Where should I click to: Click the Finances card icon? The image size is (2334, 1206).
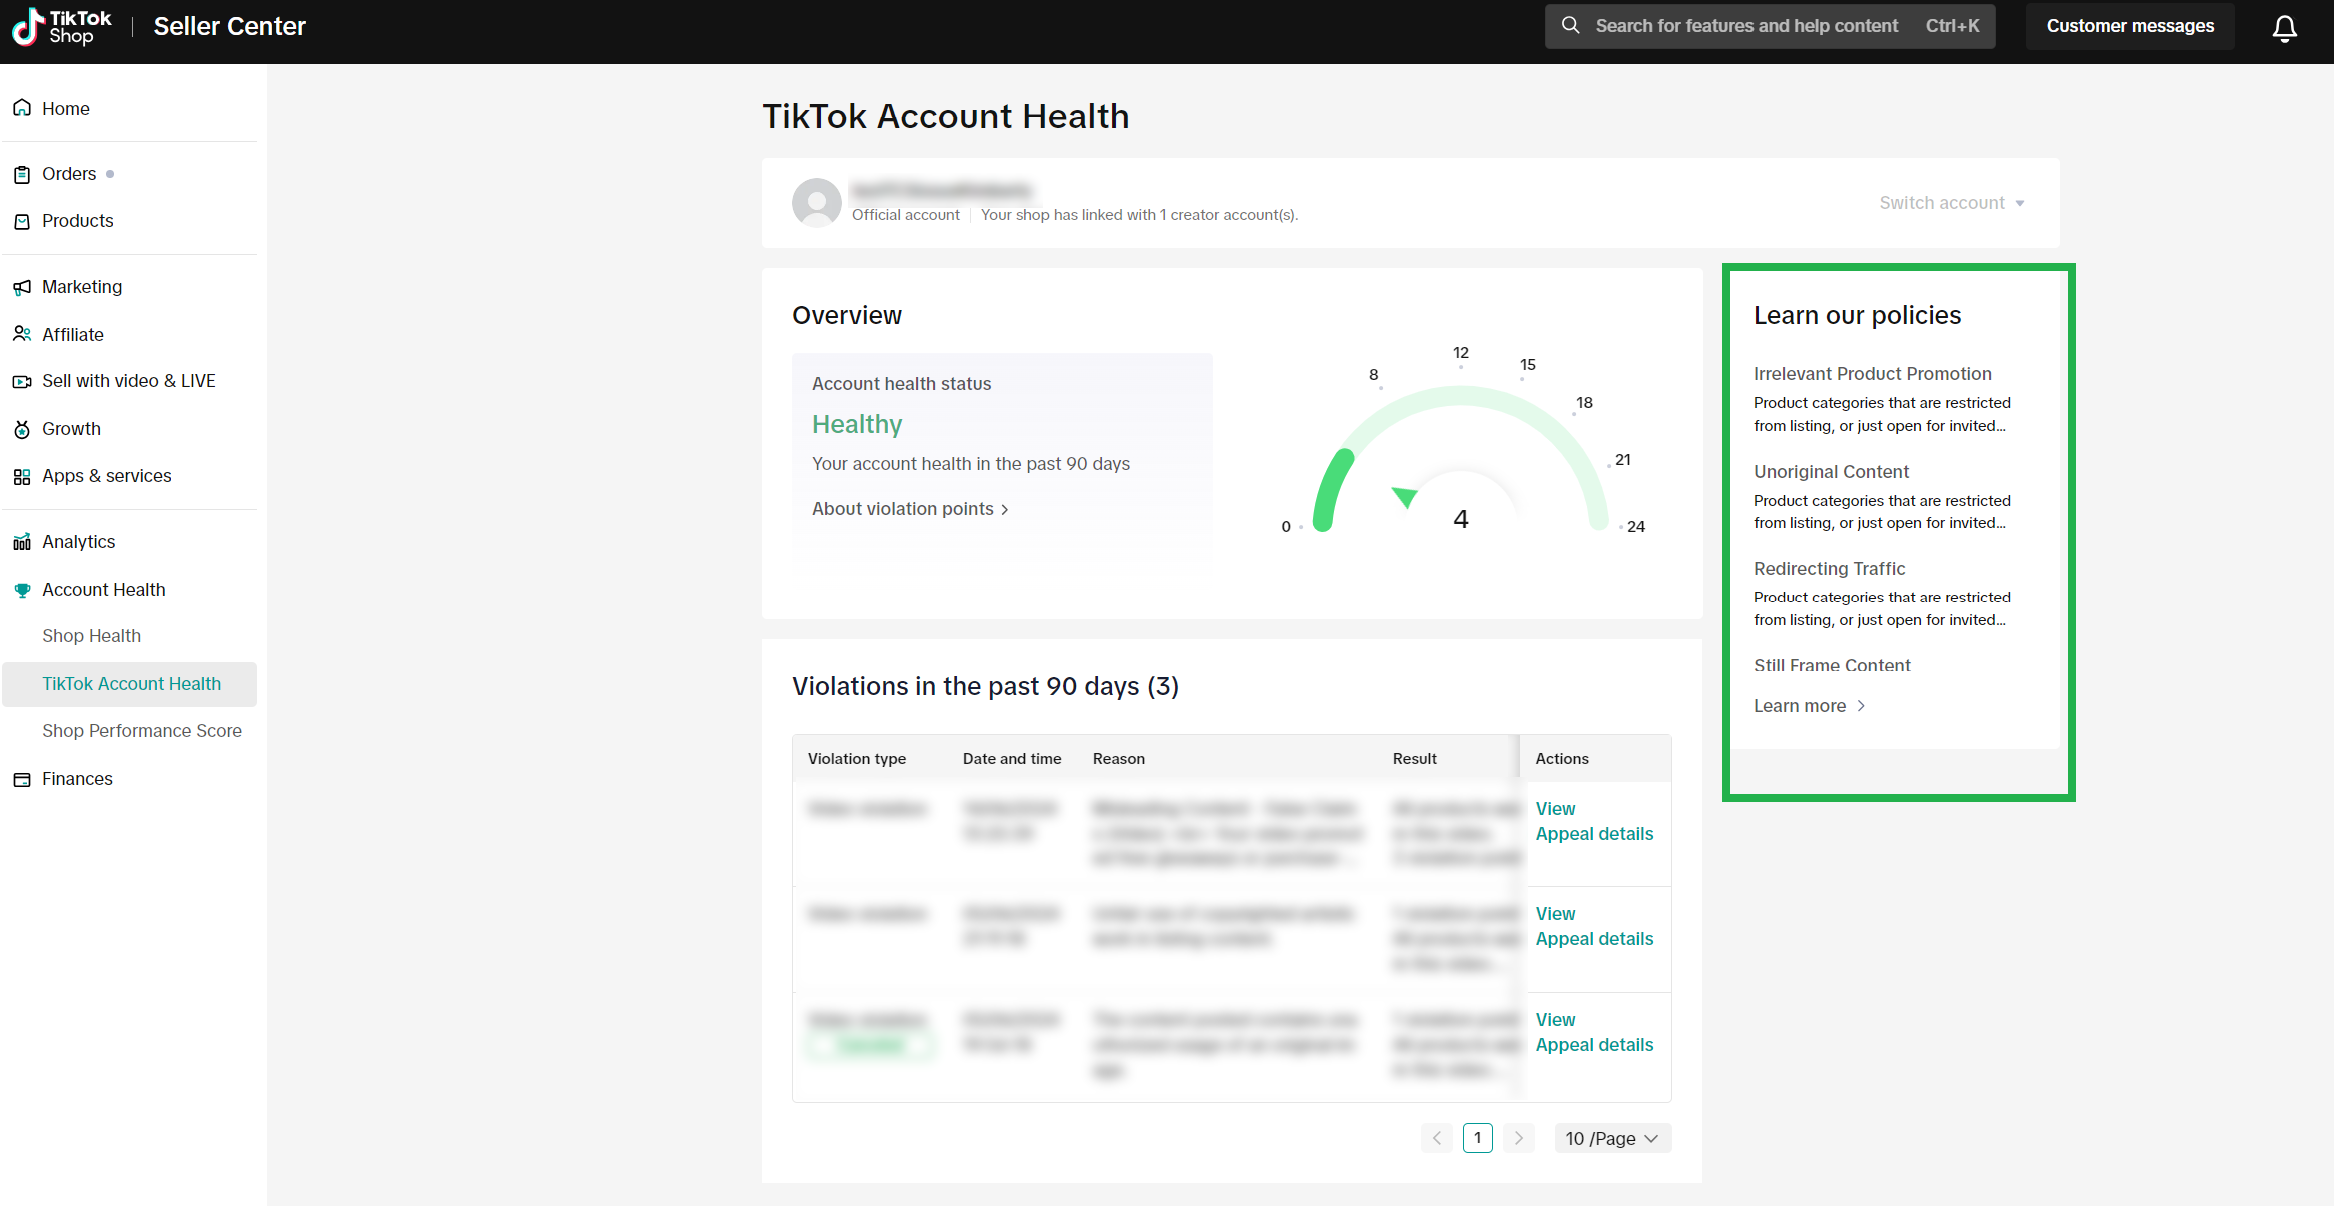tap(22, 779)
